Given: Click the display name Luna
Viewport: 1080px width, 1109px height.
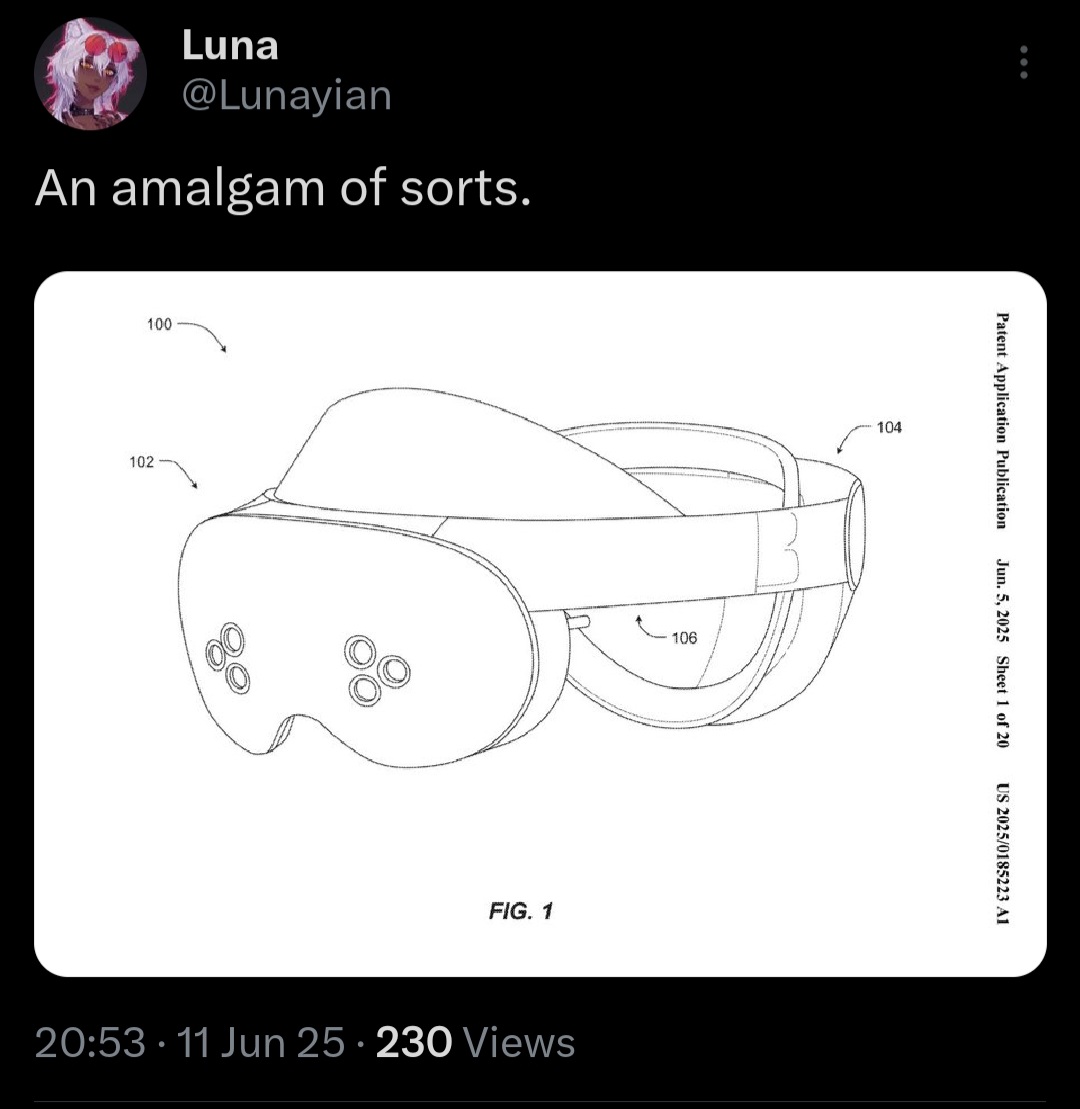Looking at the screenshot, I should (x=230, y=45).
